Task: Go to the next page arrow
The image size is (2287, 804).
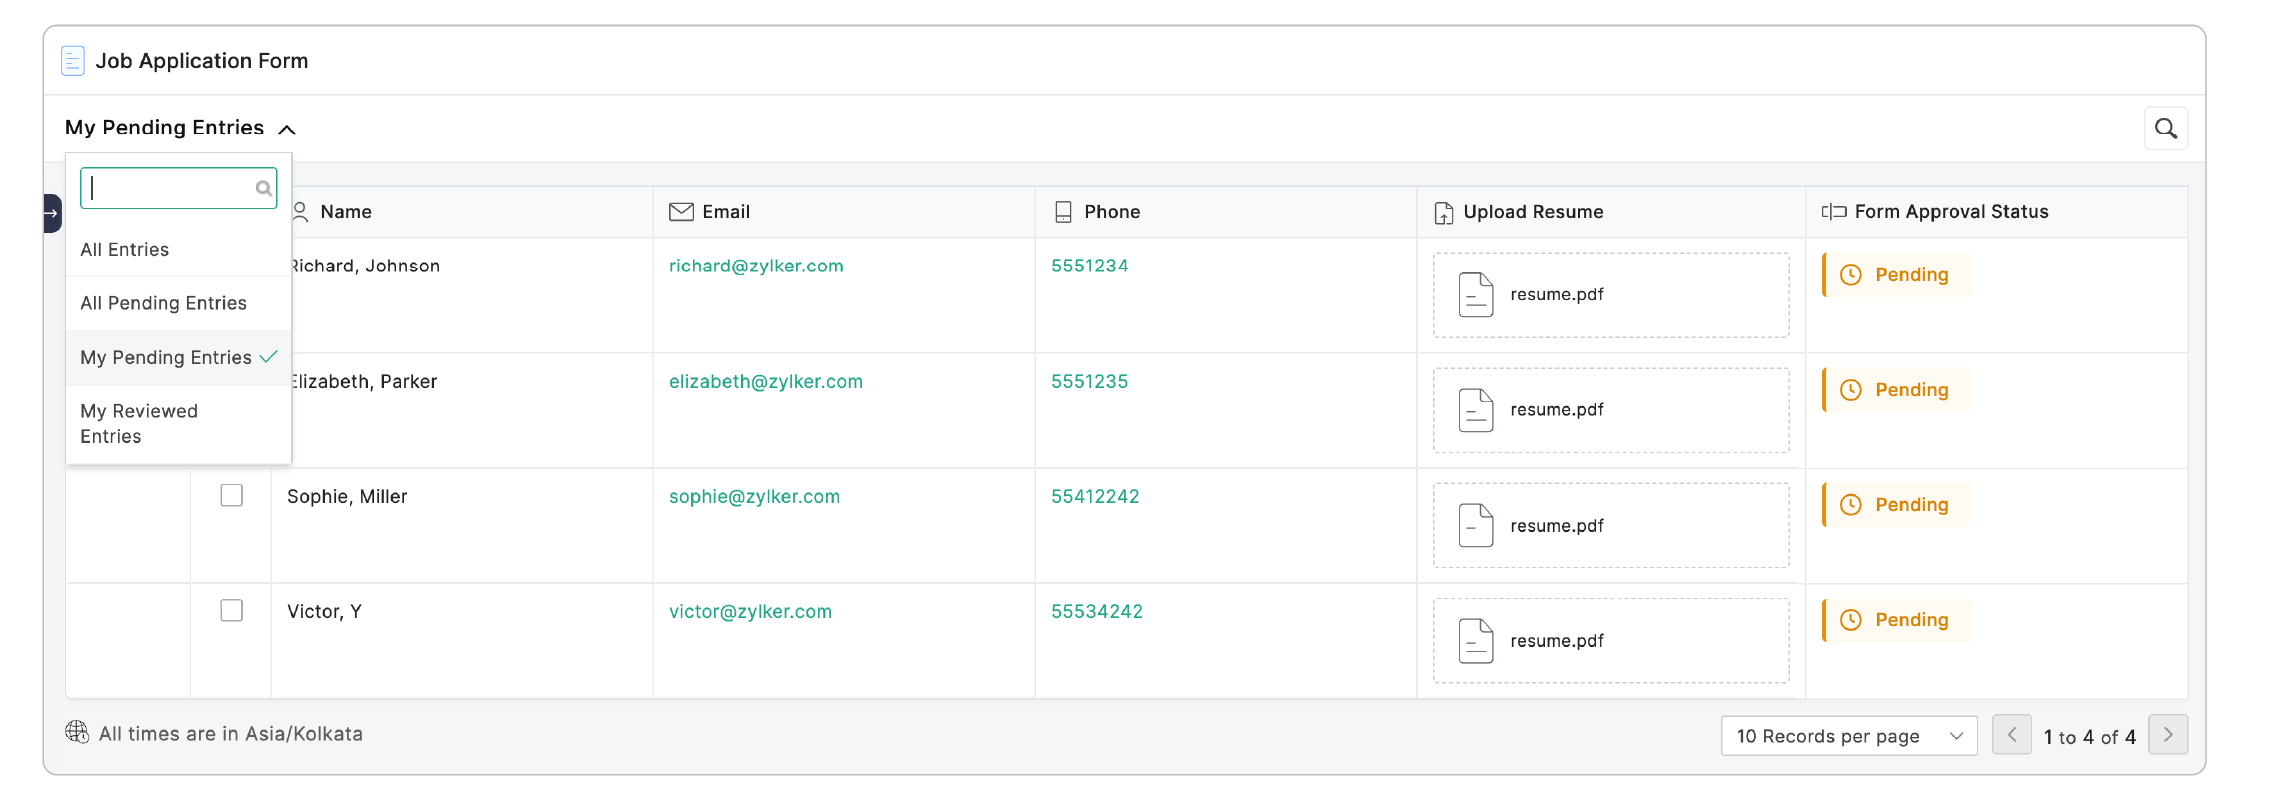Action: tap(2167, 735)
